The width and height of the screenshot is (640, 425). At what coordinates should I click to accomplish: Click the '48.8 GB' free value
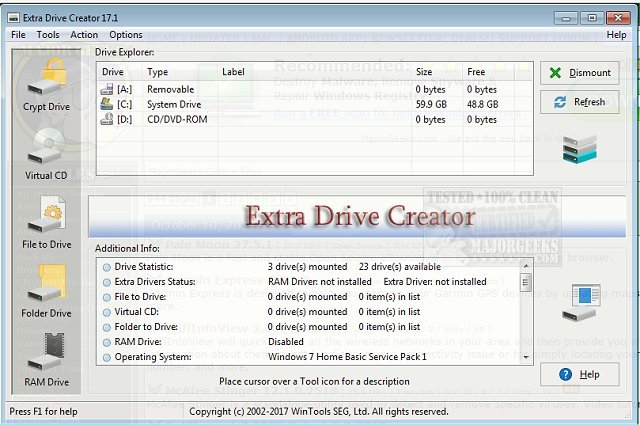[482, 104]
